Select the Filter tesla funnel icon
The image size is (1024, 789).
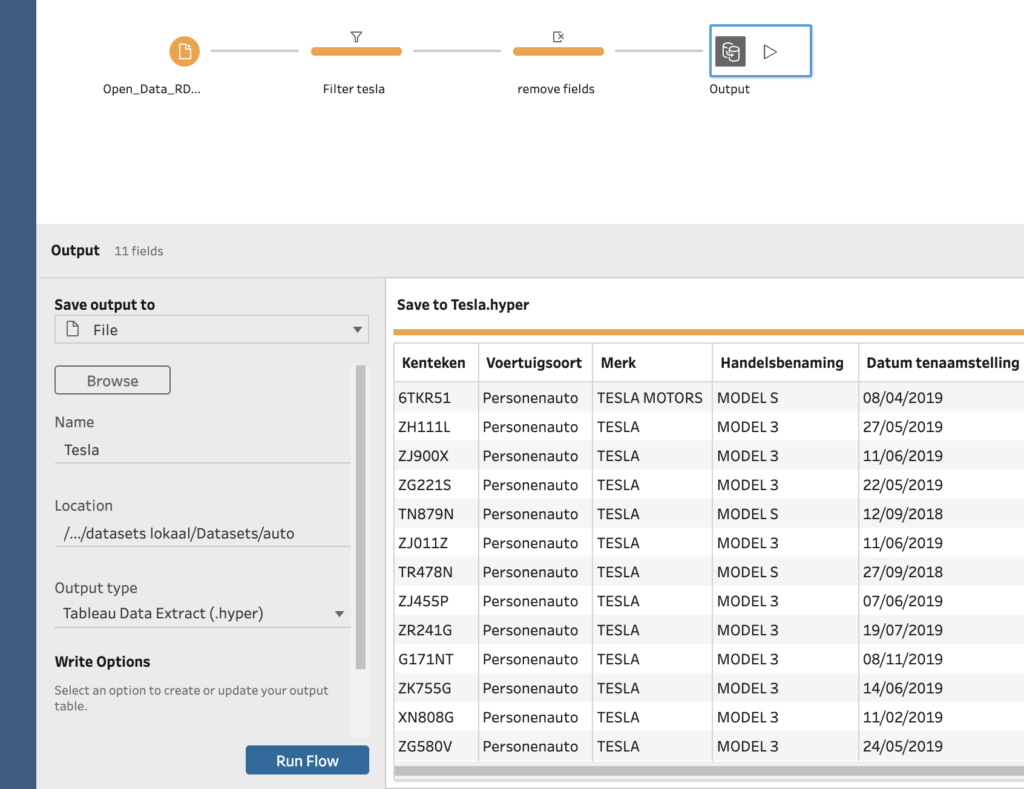coord(356,37)
